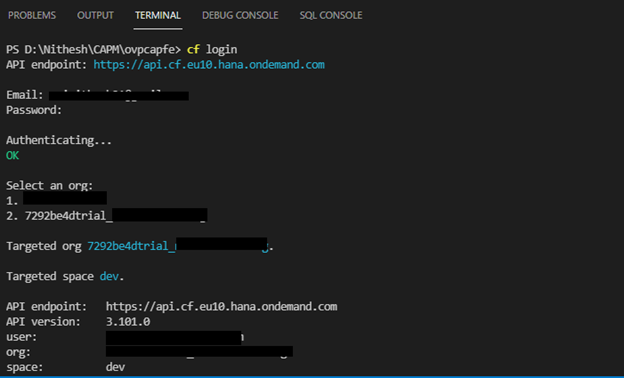Select the TERMINAL tab
This screenshot has height=378, width=624.
tap(158, 15)
